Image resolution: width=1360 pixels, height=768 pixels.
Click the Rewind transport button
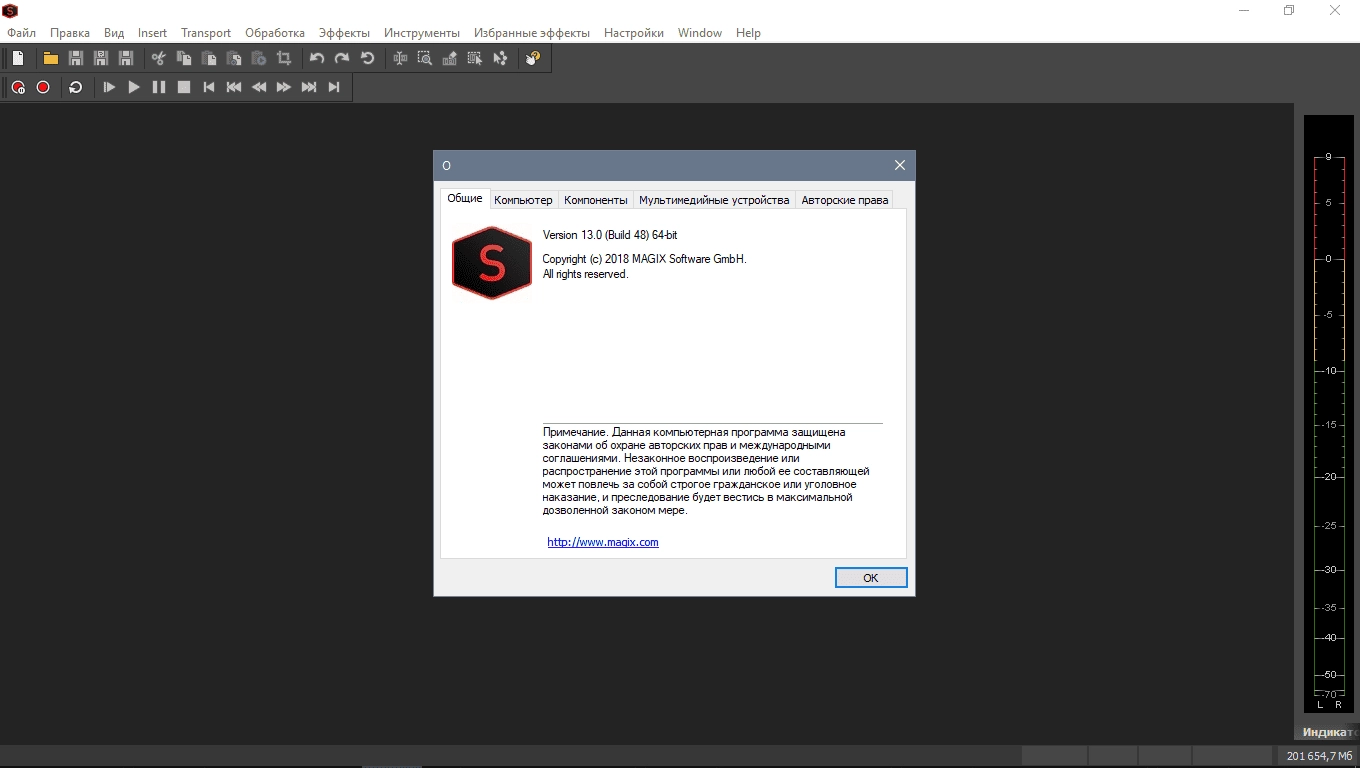[259, 87]
